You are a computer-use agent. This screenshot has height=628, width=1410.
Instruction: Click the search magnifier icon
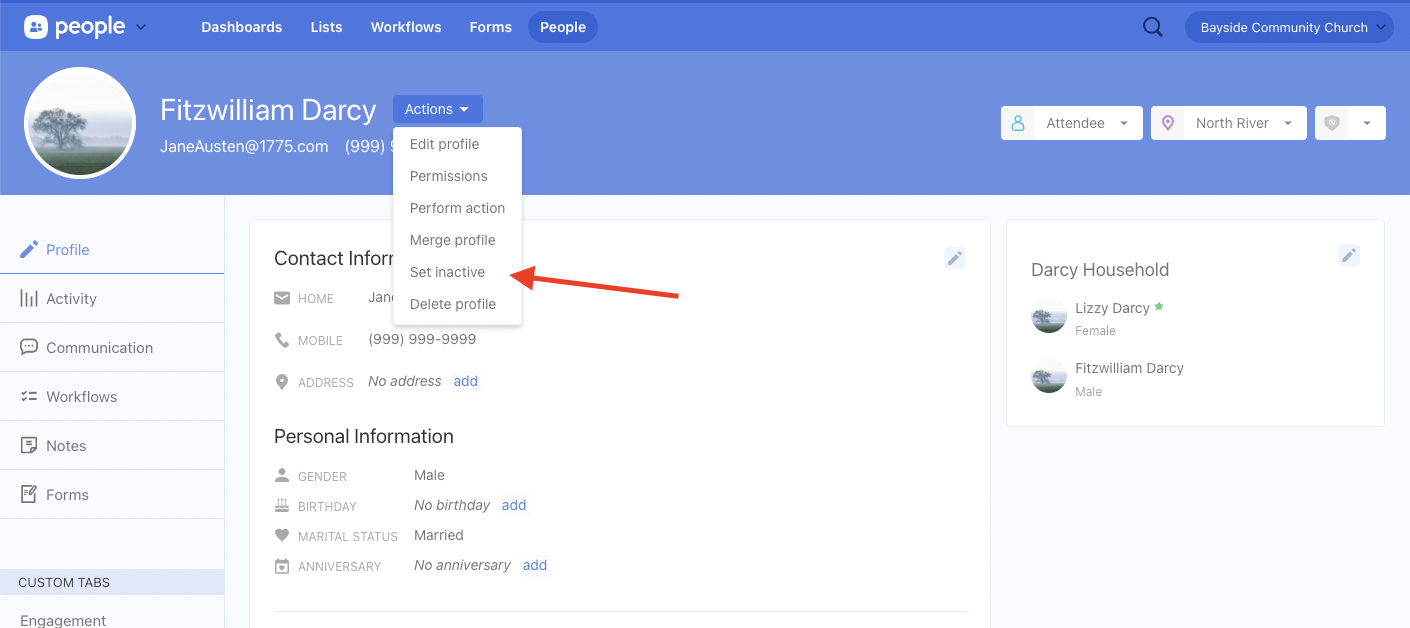pyautogui.click(x=1152, y=27)
